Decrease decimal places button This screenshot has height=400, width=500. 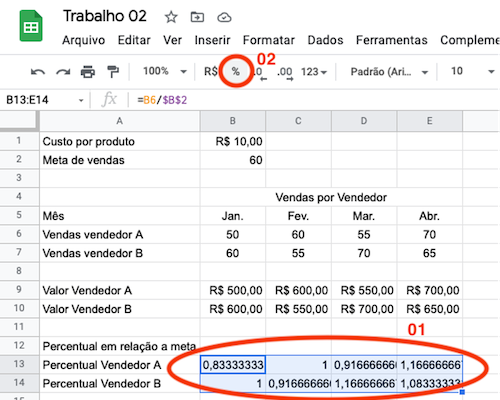click(259, 73)
